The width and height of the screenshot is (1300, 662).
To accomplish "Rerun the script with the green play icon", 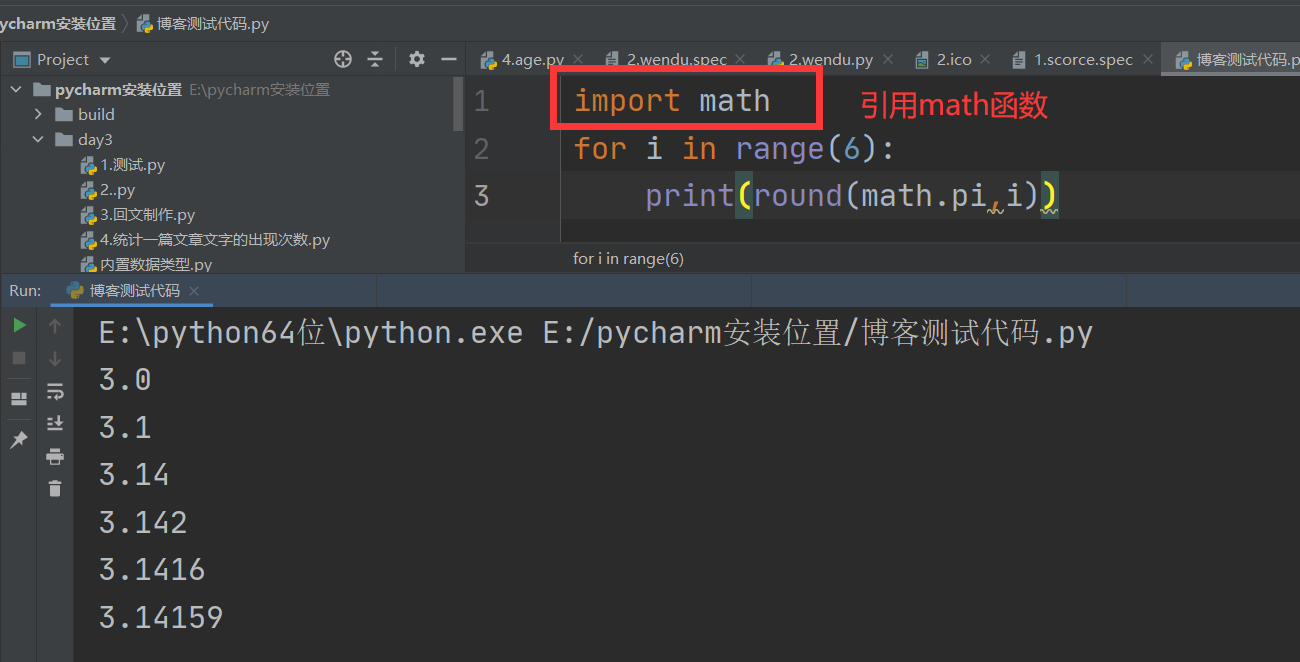I will (x=19, y=325).
